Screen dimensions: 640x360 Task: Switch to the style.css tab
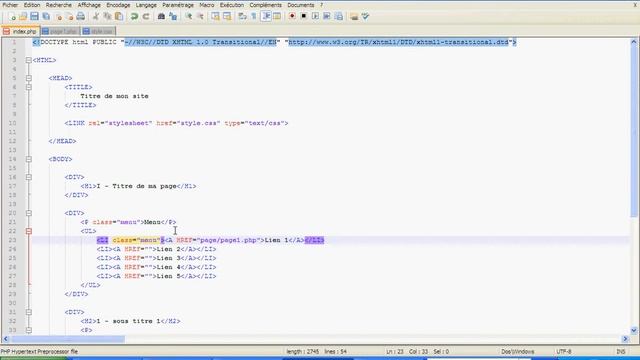(98, 31)
